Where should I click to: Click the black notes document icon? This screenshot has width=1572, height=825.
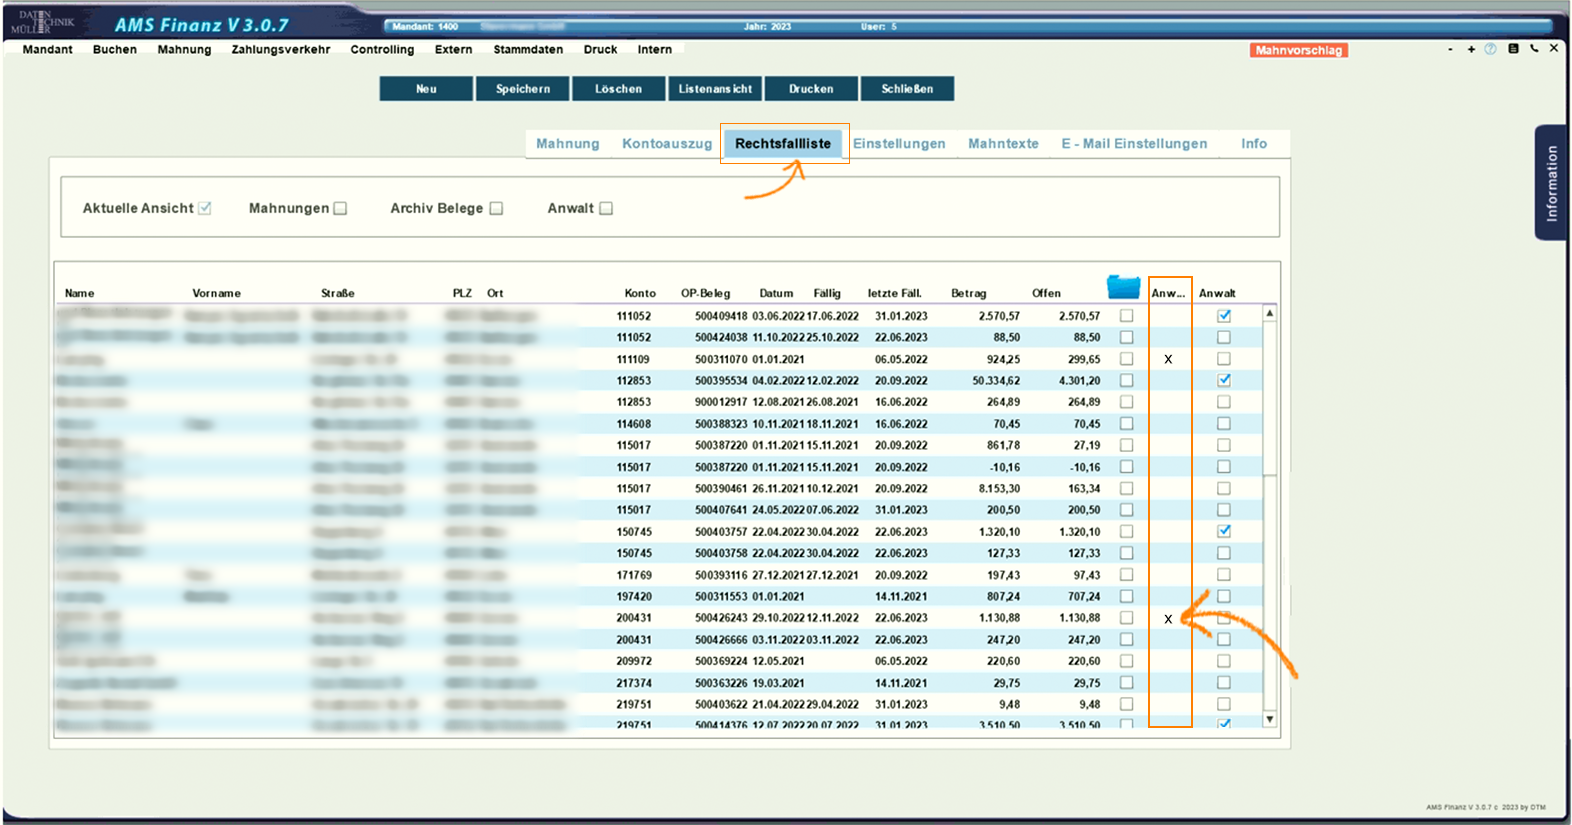coord(1513,48)
